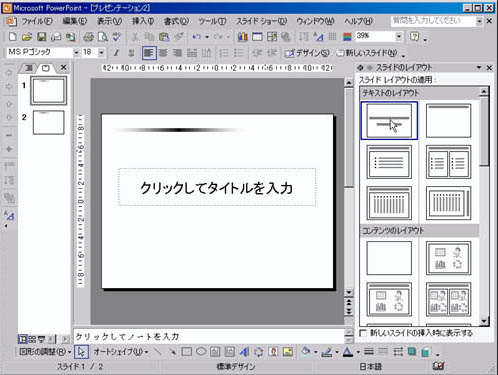Switch to the Outline tab
The image size is (498, 375).
tap(29, 68)
